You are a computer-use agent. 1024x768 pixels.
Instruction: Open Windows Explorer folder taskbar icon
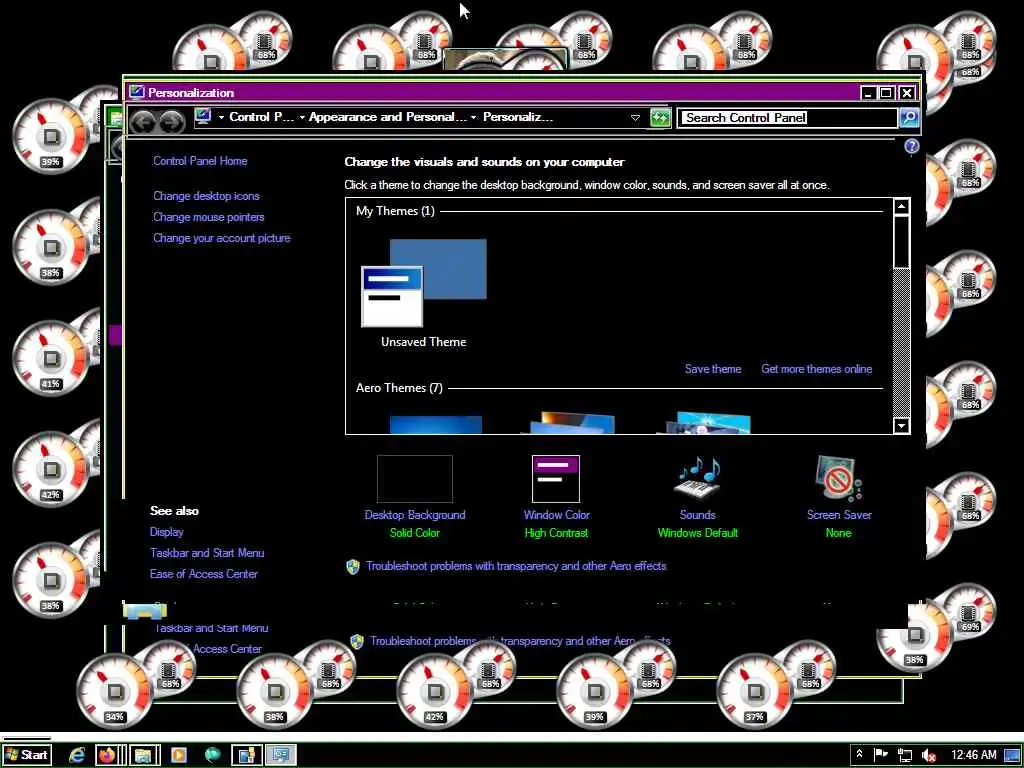click(x=144, y=755)
